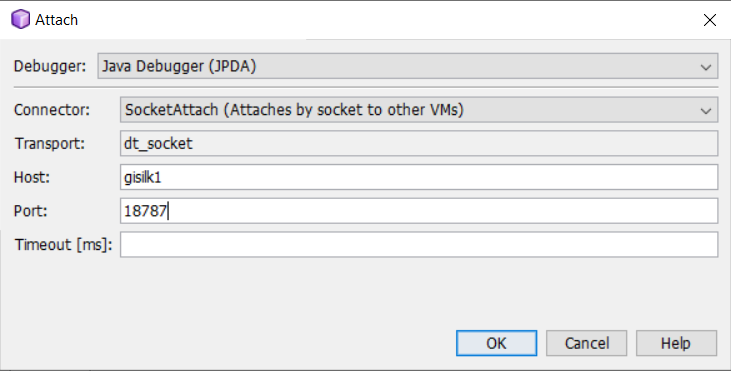
Task: Click the empty Timeout [ms] field
Action: pyautogui.click(x=419, y=244)
